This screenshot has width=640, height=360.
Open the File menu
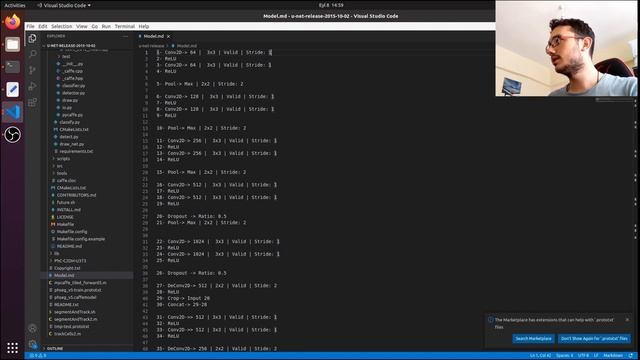point(30,26)
